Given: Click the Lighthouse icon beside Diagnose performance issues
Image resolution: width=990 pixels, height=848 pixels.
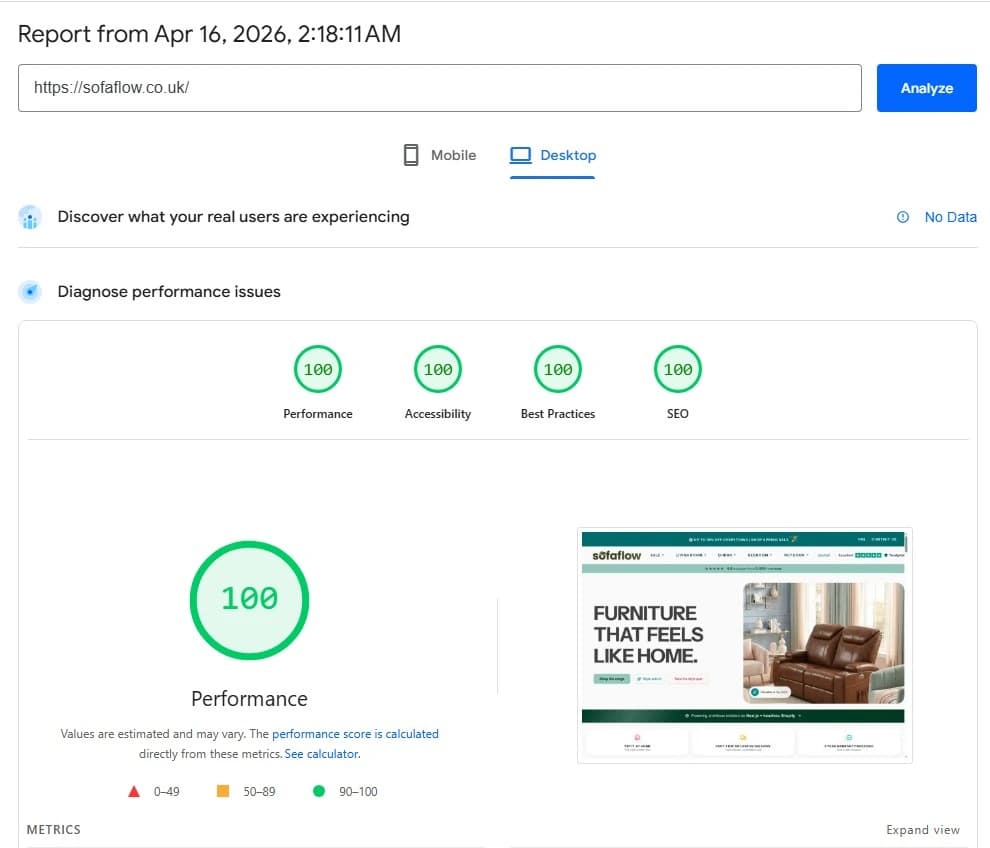Looking at the screenshot, I should pos(29,291).
